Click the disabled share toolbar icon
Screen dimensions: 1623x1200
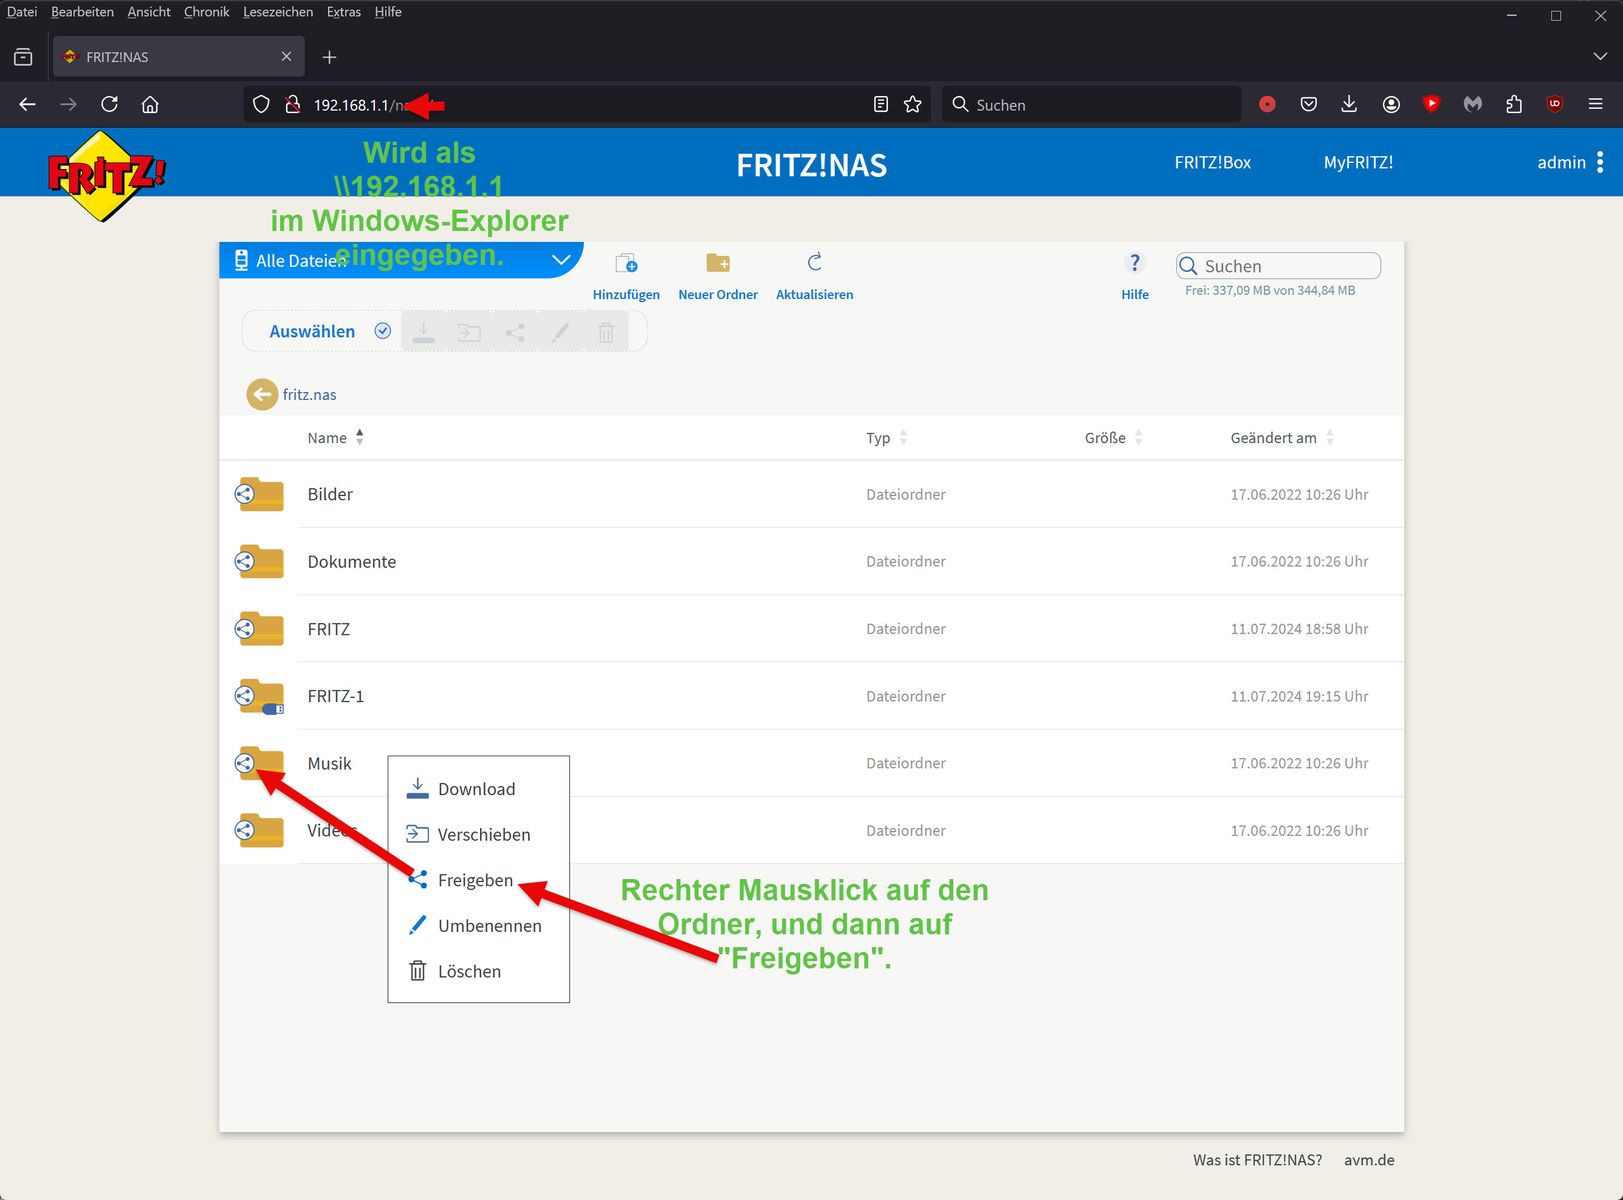(x=515, y=332)
